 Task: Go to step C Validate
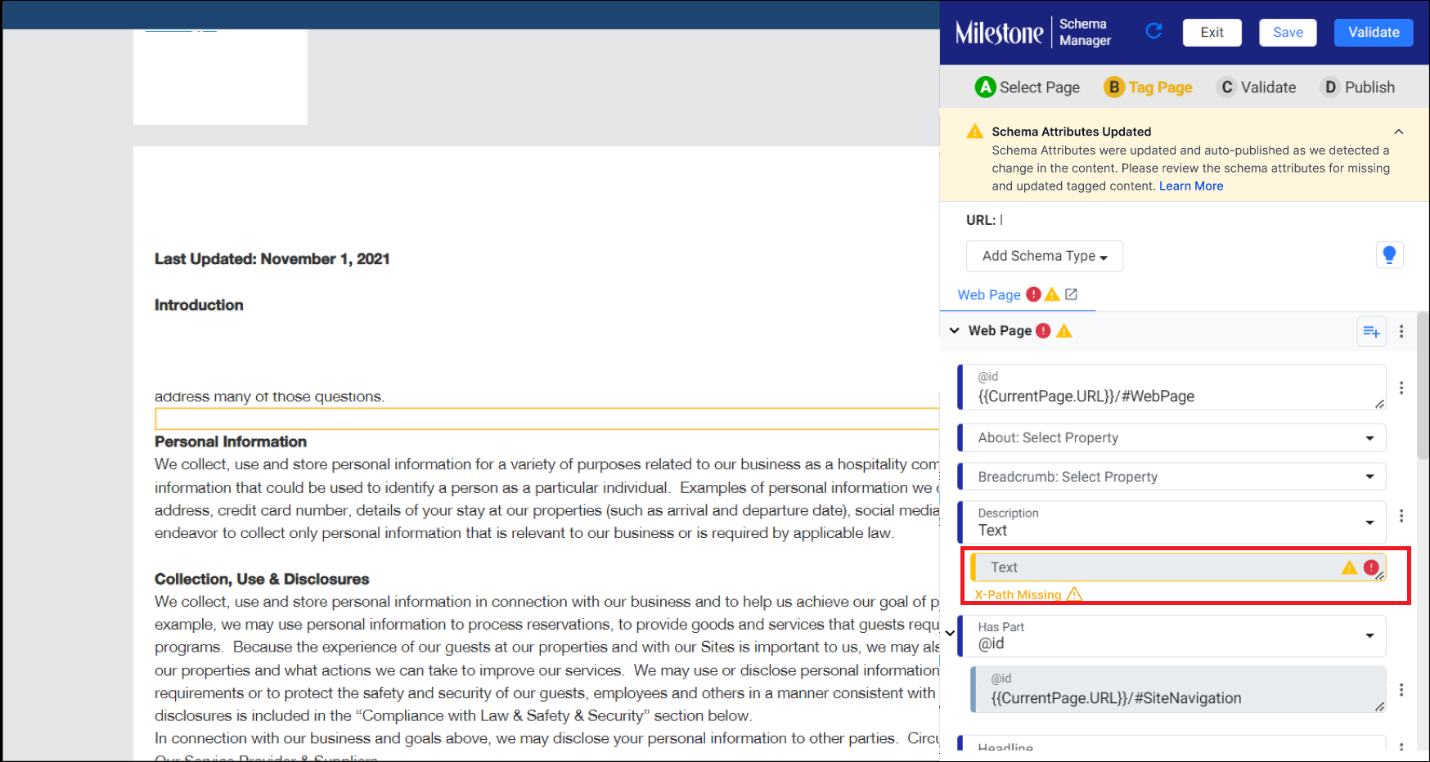click(x=1256, y=87)
